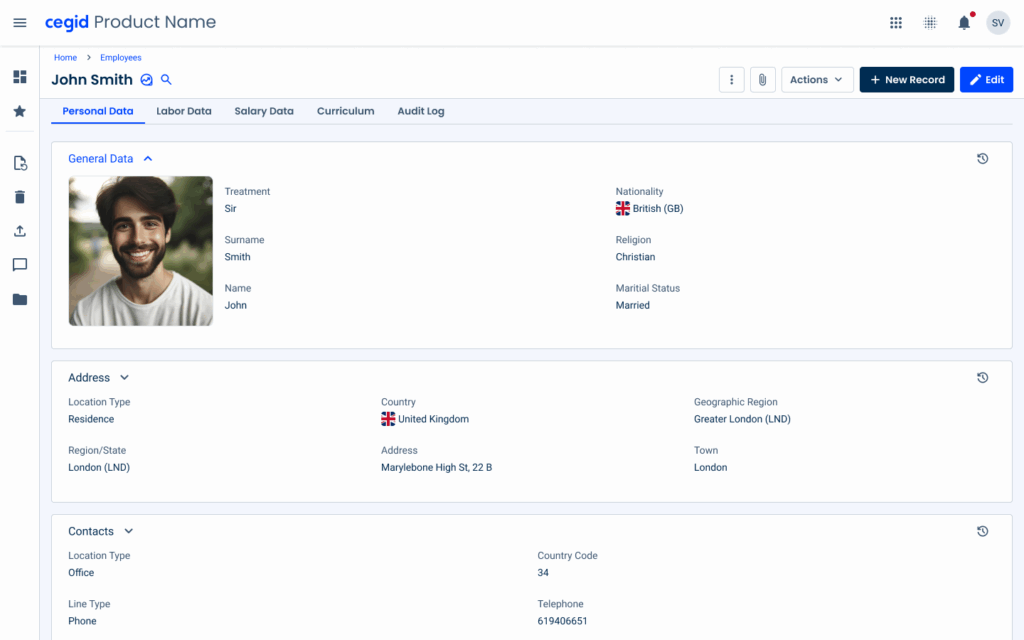Switch to the Labor Data tab
The image size is (1024, 640).
click(184, 111)
